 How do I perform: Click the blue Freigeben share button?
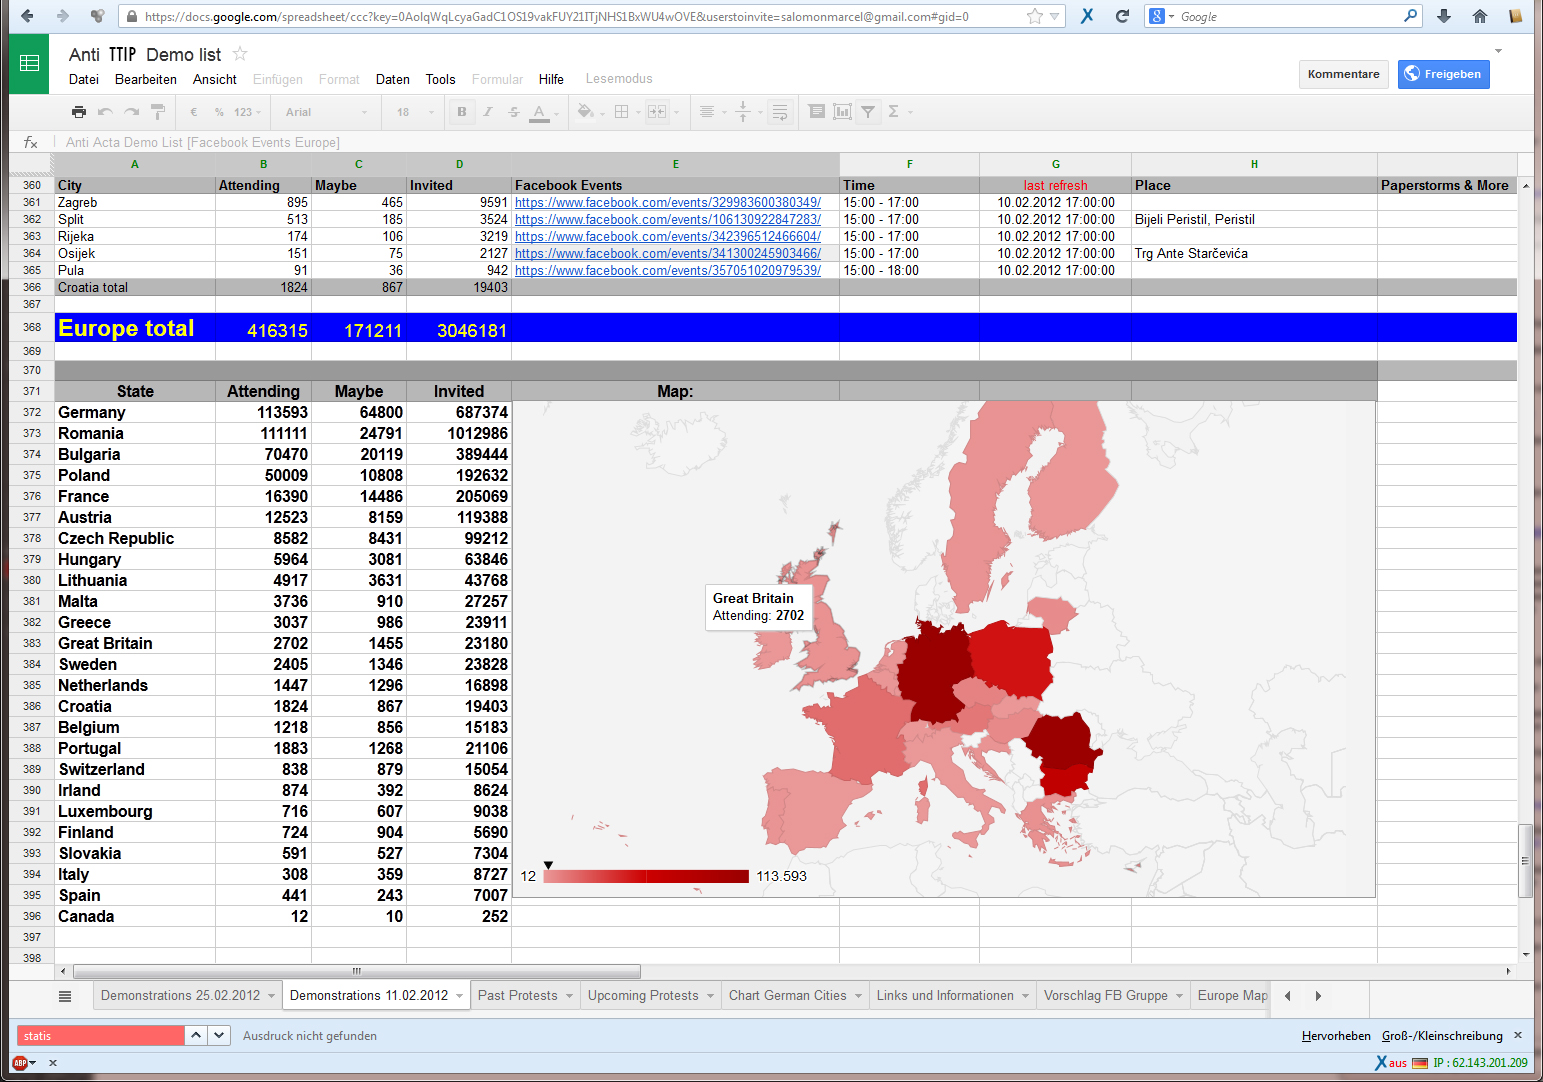1443,74
